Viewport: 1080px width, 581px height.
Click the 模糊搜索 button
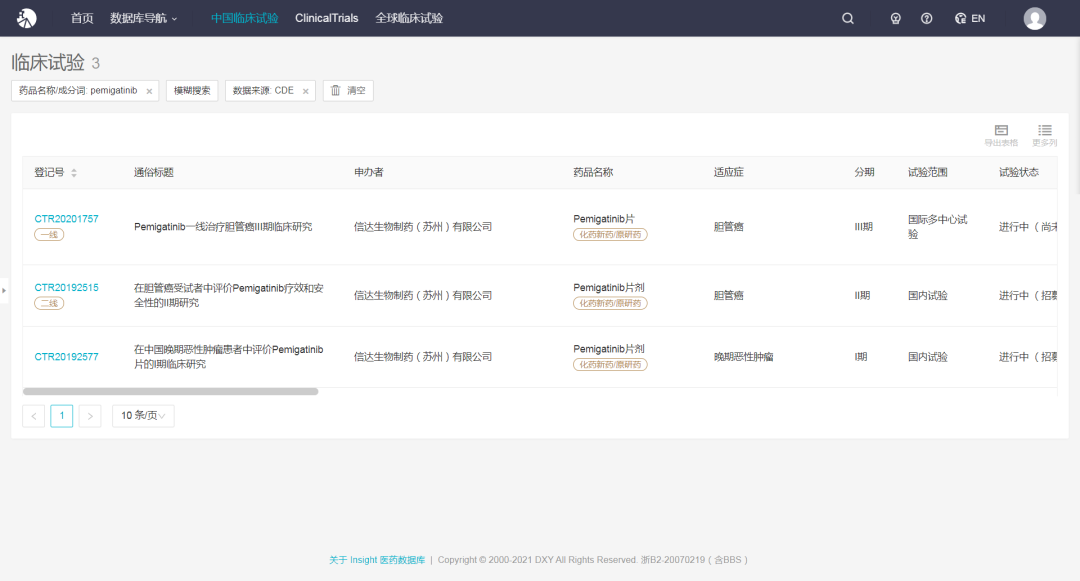[192, 91]
